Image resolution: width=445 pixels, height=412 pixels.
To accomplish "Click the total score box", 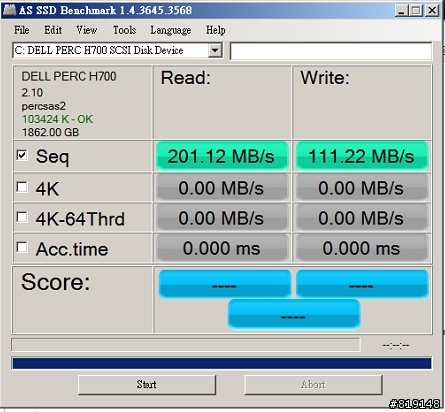I will coord(294,314).
